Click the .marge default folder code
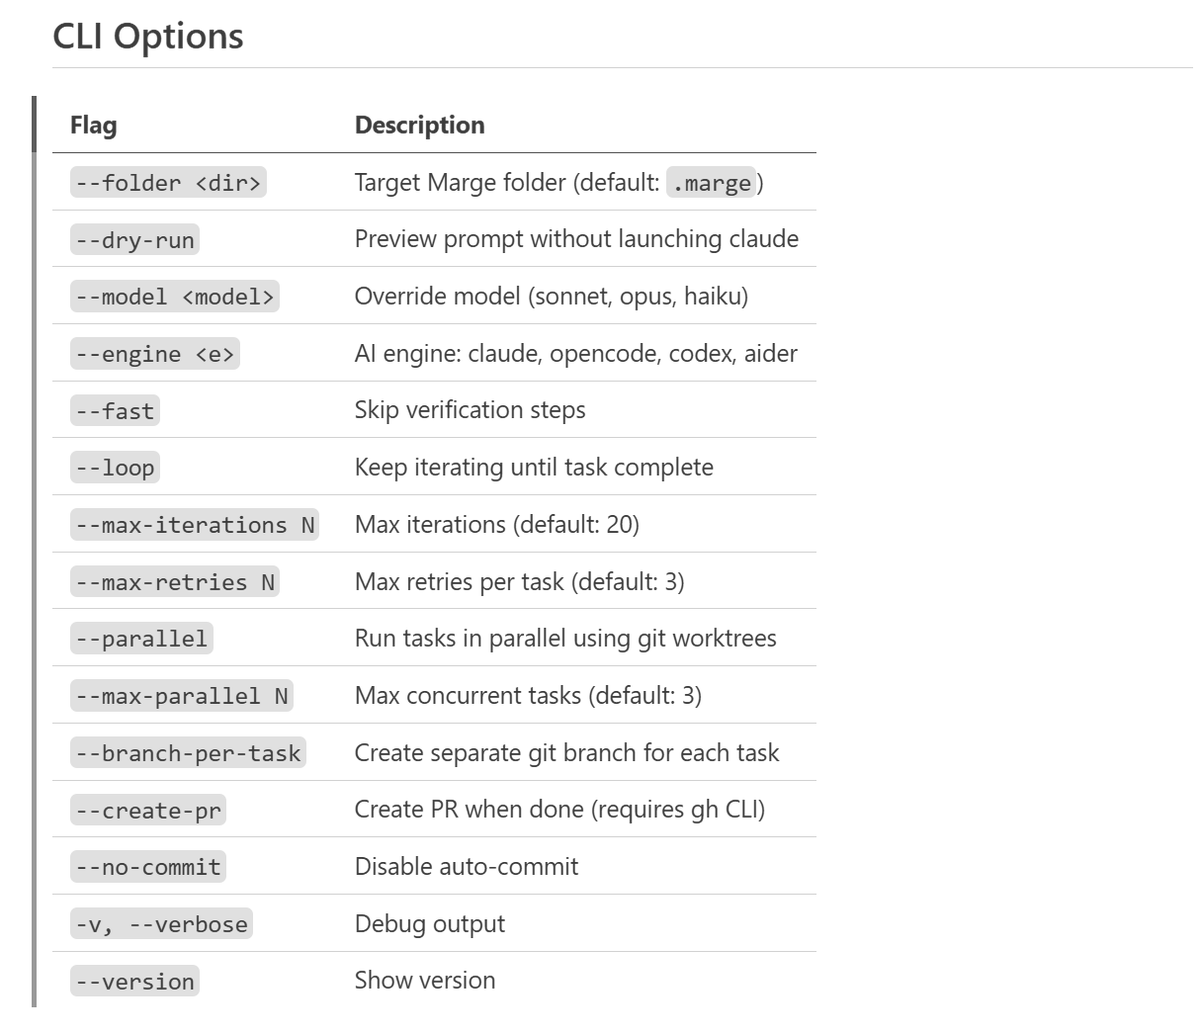Viewport: 1200px width, 1034px height. click(x=711, y=183)
